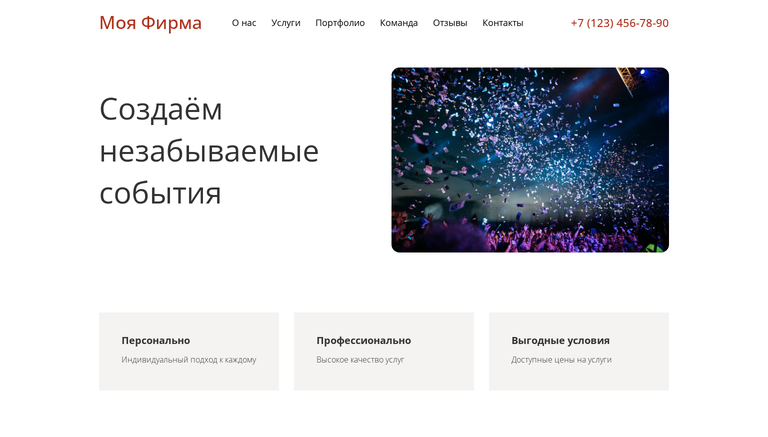Click the word незабываемые in the headline
The height and width of the screenshot is (437, 768).
click(x=209, y=151)
